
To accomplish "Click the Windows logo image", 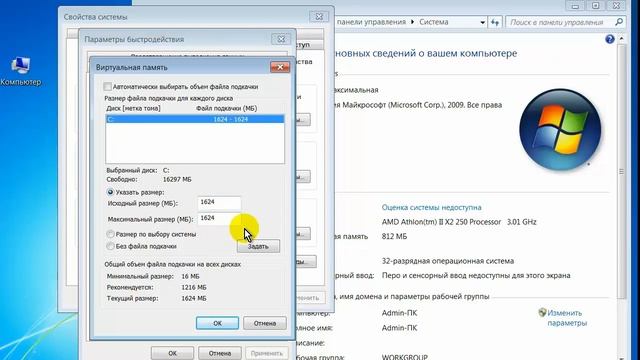I will click(x=560, y=130).
